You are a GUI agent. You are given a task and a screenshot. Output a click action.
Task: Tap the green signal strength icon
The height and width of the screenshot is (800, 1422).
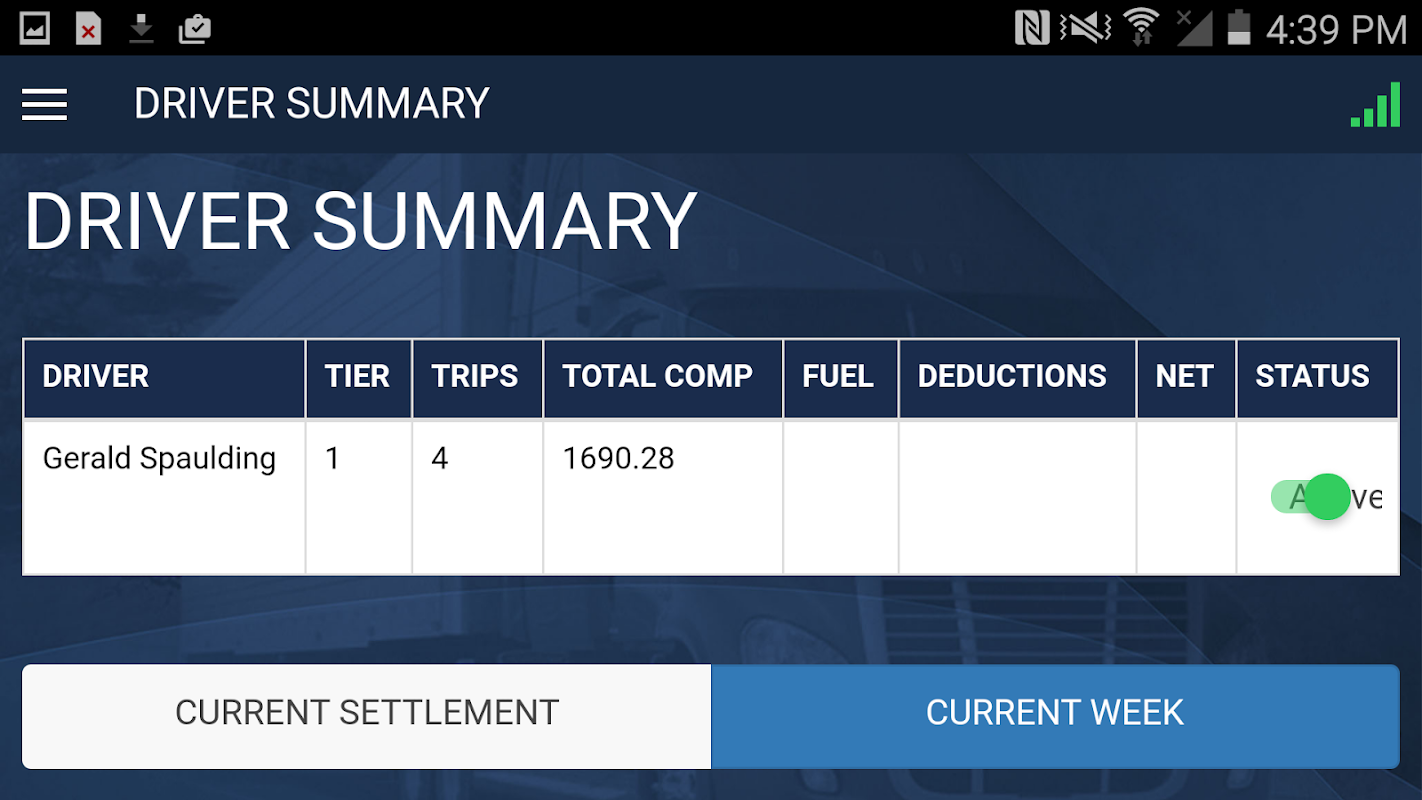(x=1376, y=105)
